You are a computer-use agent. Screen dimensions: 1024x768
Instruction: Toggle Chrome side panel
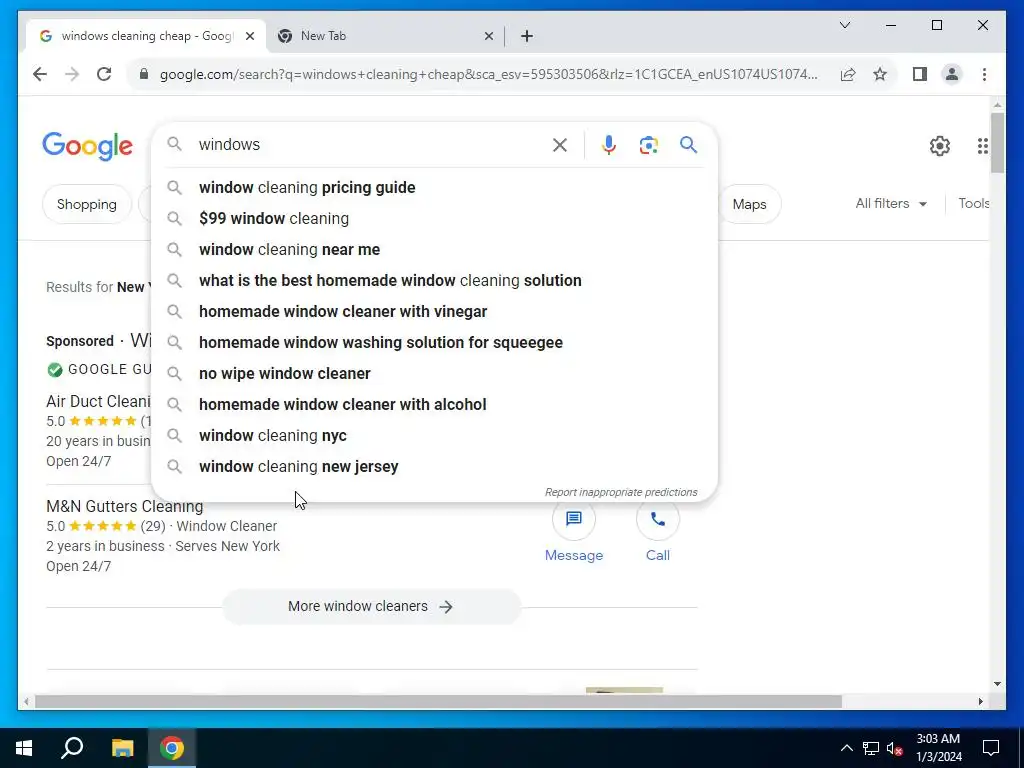point(920,74)
